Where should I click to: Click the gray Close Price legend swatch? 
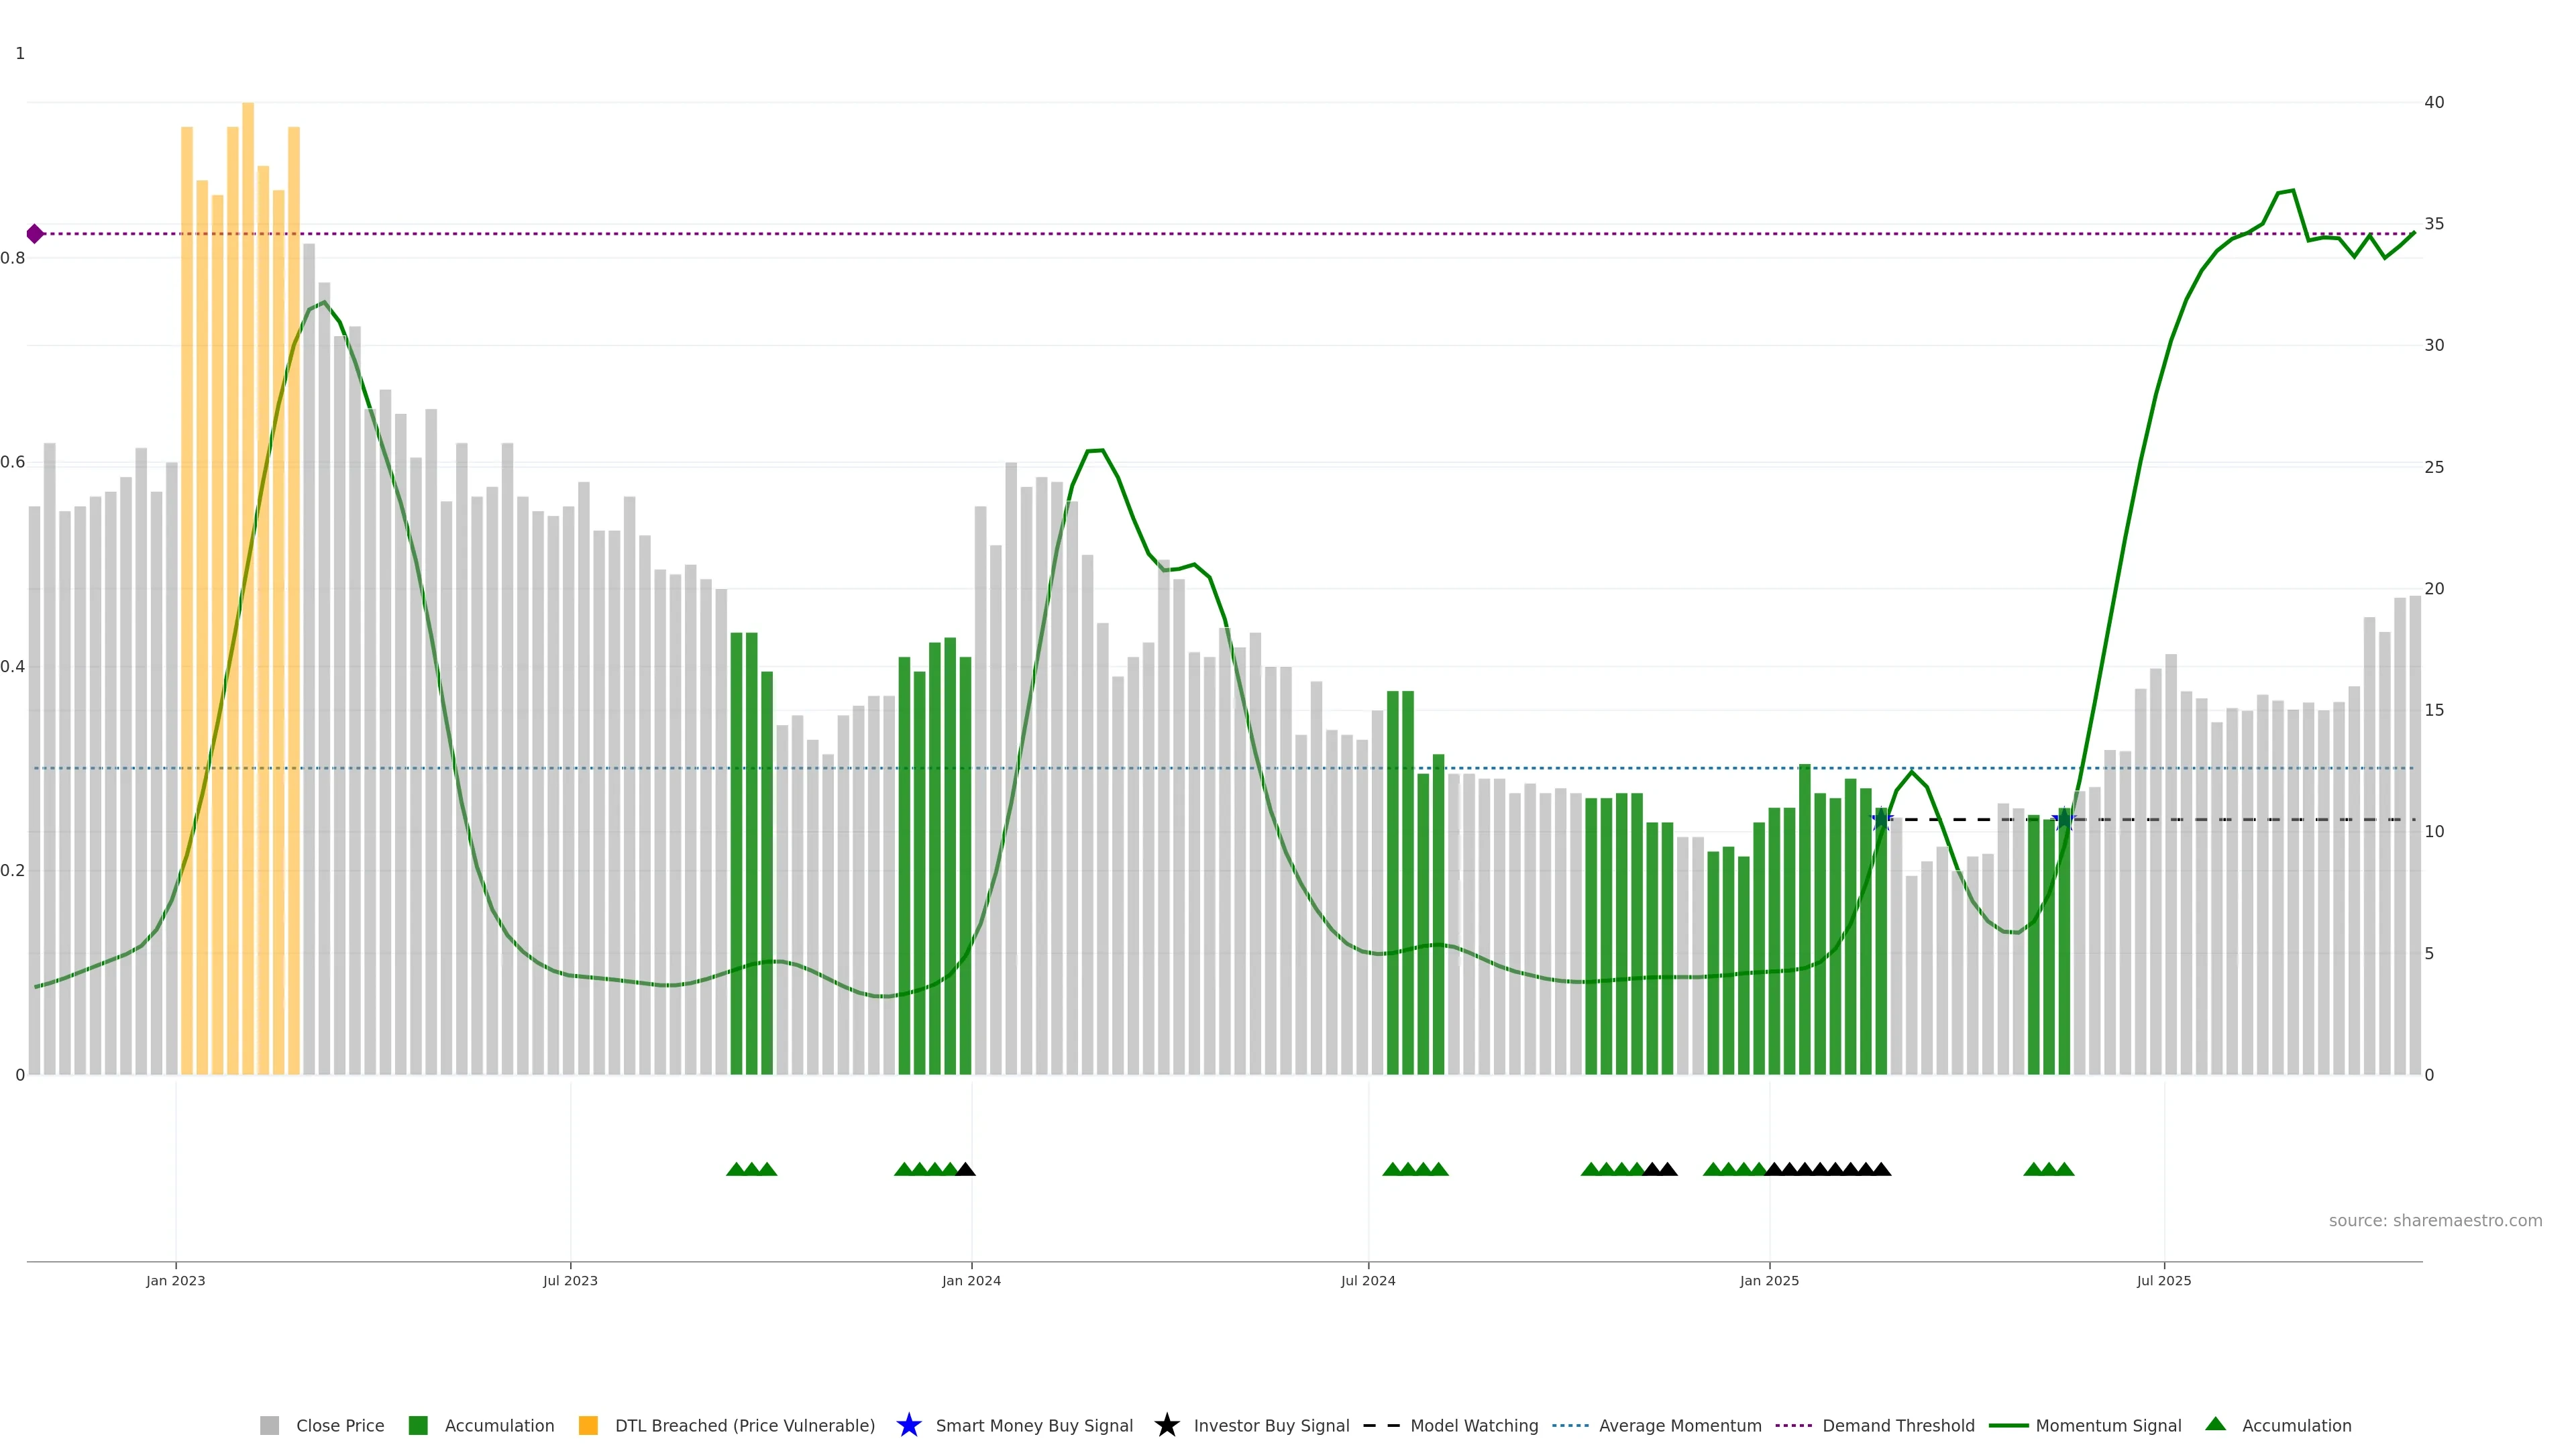(x=269, y=1425)
